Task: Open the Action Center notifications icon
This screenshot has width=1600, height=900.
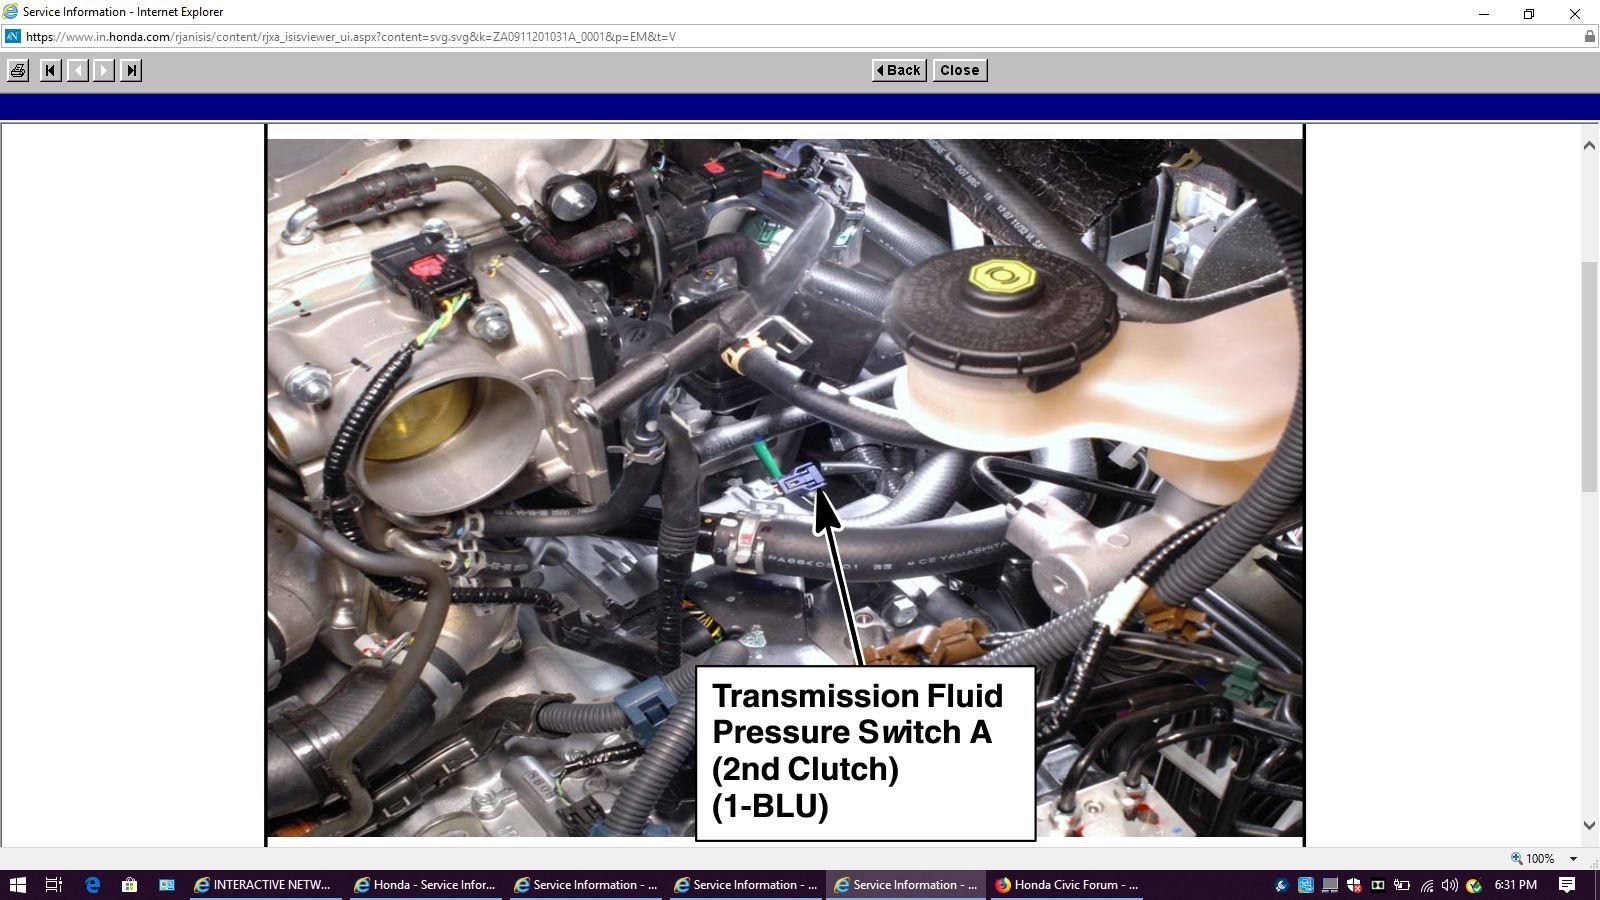Action: point(1567,885)
